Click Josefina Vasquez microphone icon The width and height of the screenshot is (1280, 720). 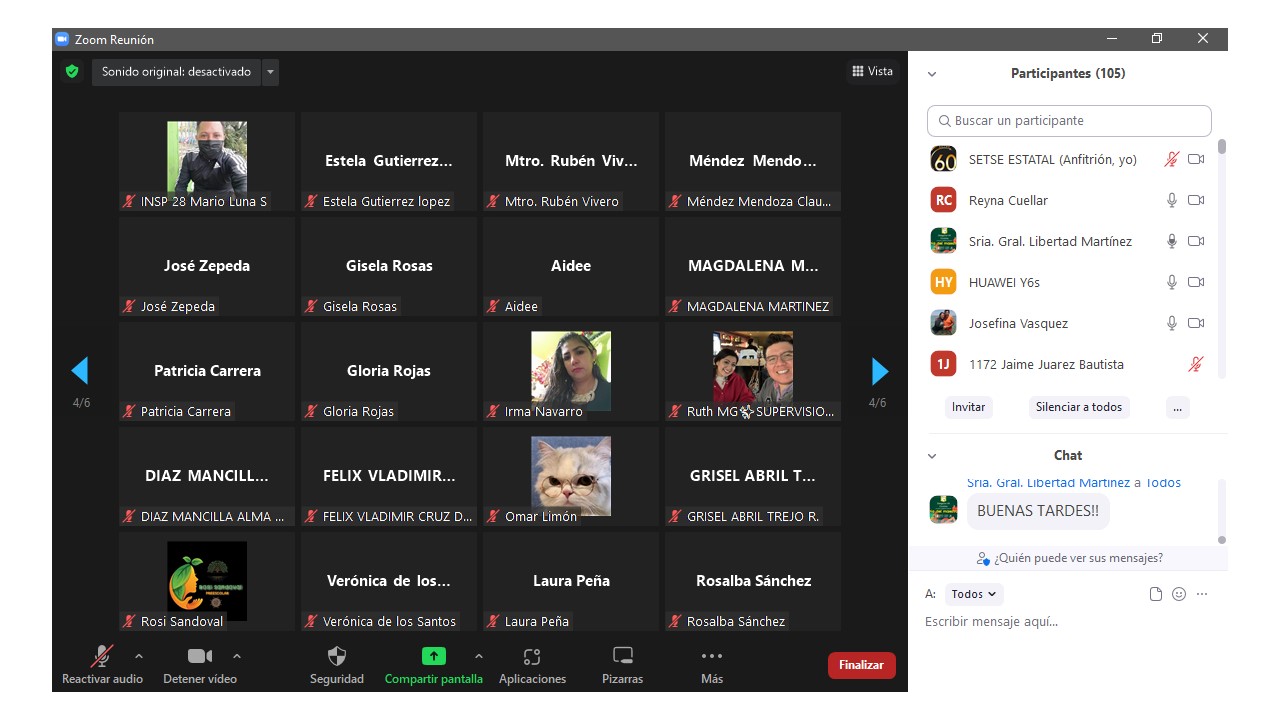[1172, 323]
